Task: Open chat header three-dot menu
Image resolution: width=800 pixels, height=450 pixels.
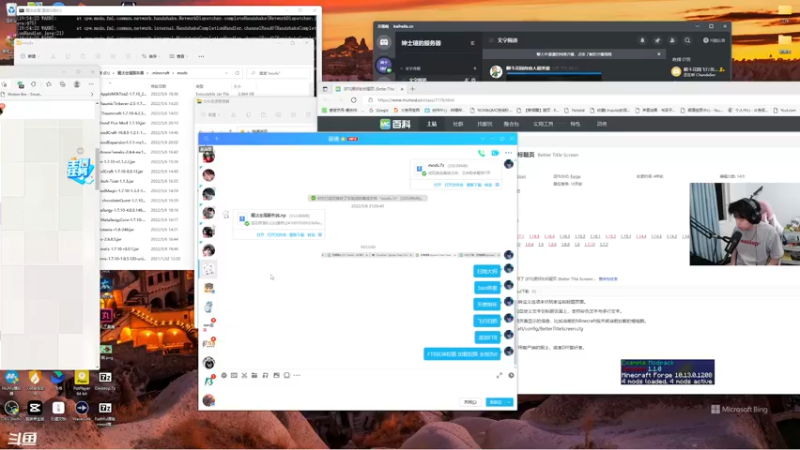Action: pos(508,153)
